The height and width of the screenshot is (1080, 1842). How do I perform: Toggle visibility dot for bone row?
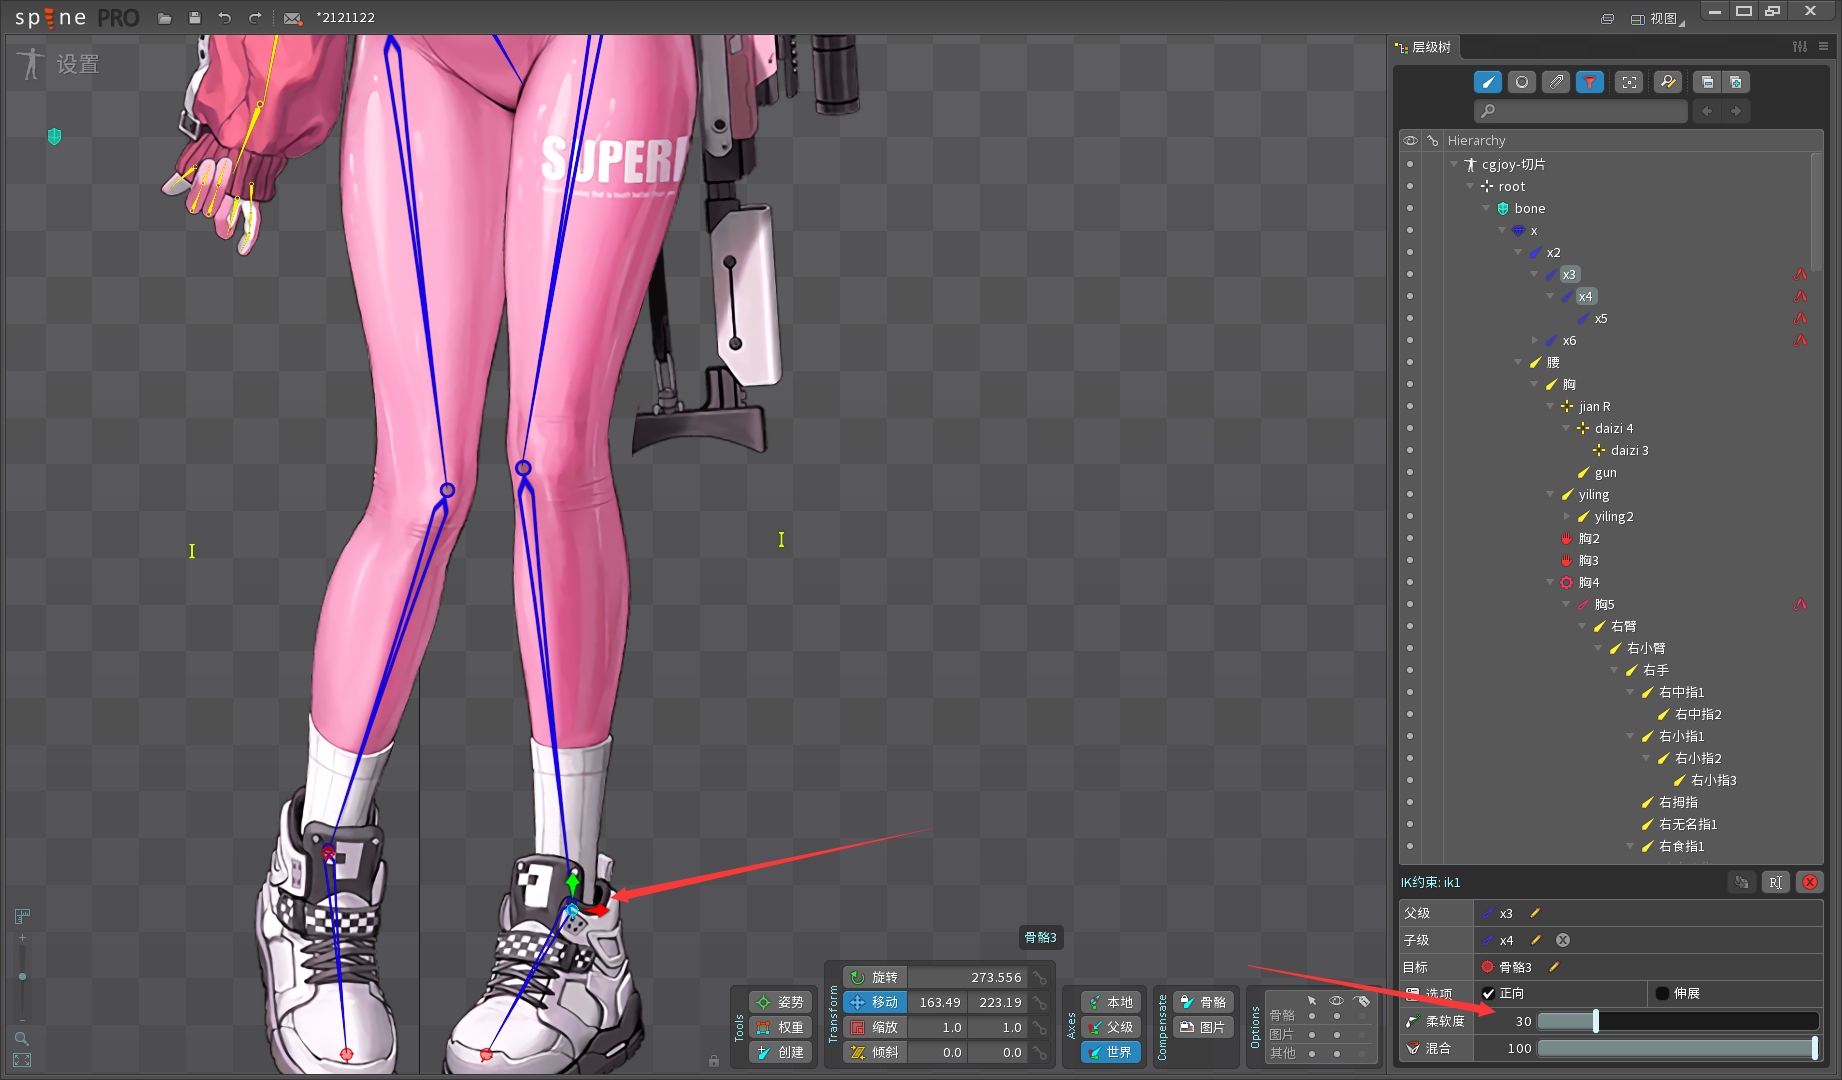[x=1410, y=208]
